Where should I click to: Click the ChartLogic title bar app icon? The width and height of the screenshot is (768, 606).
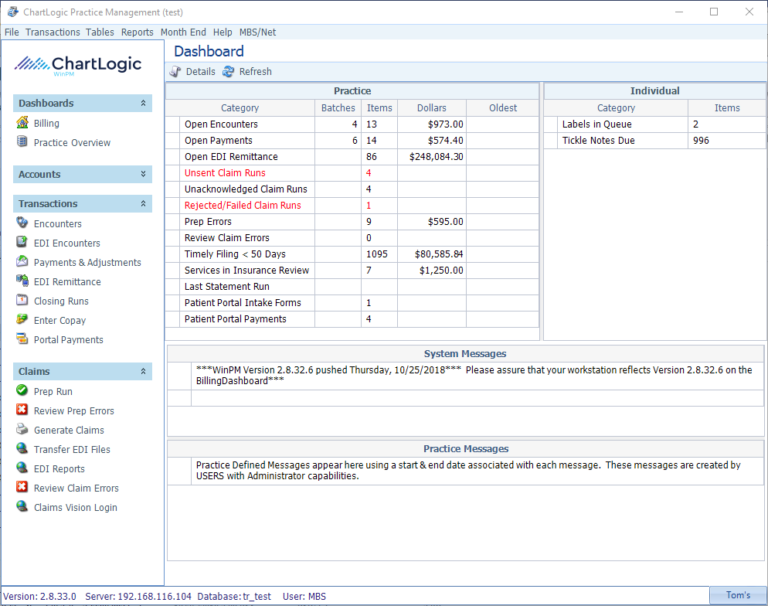coord(13,12)
